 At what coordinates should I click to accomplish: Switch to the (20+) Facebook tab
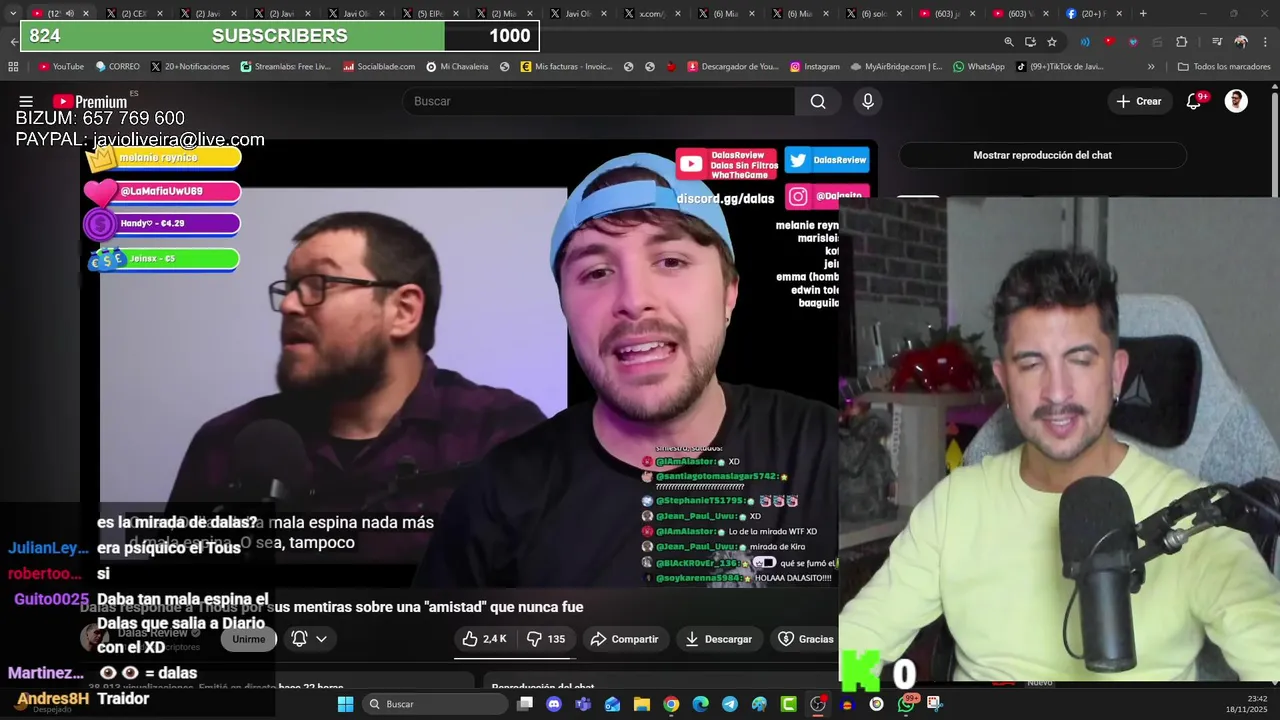pos(1093,13)
